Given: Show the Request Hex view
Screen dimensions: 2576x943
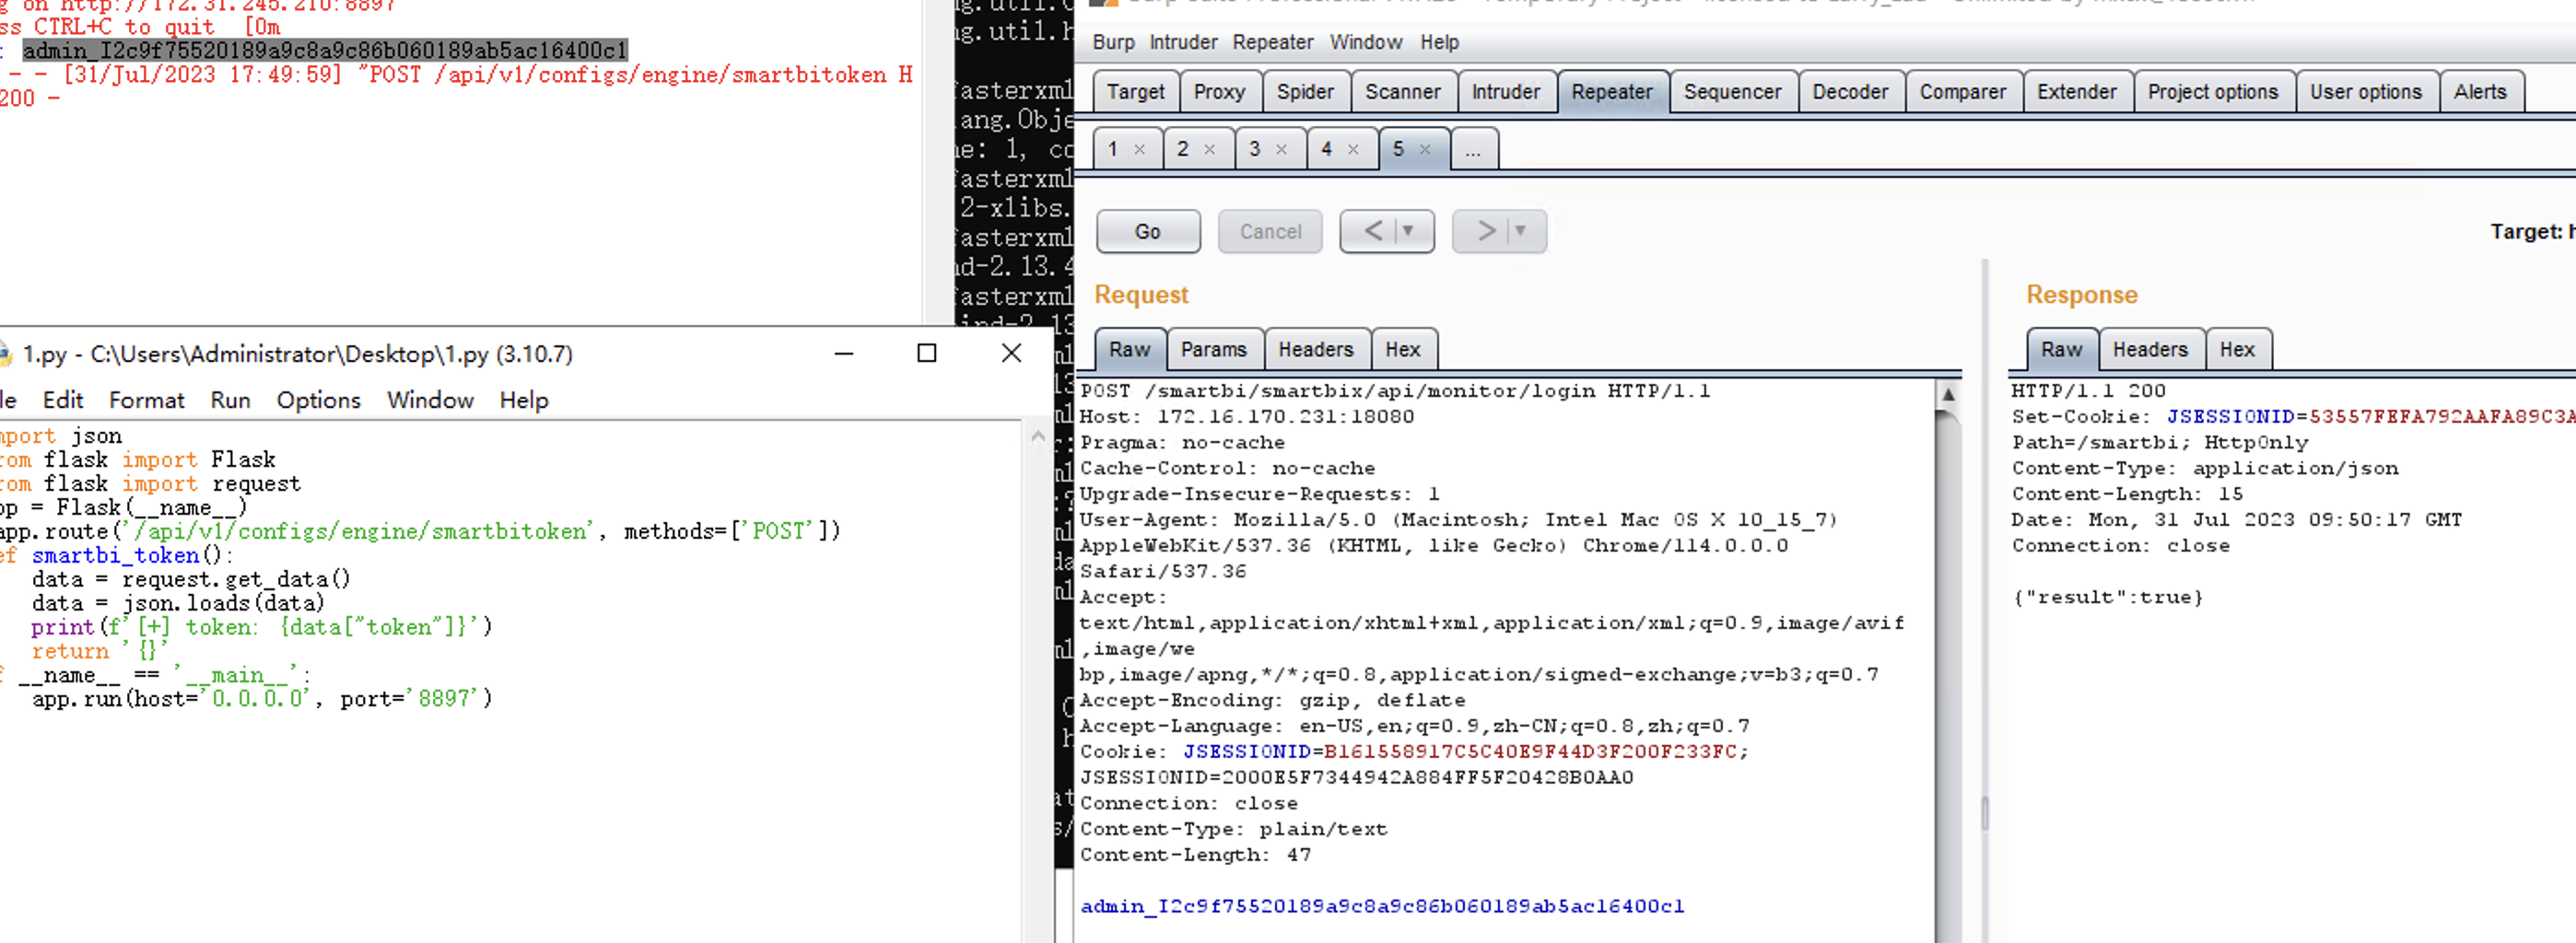Looking at the screenshot, I should pos(1403,350).
